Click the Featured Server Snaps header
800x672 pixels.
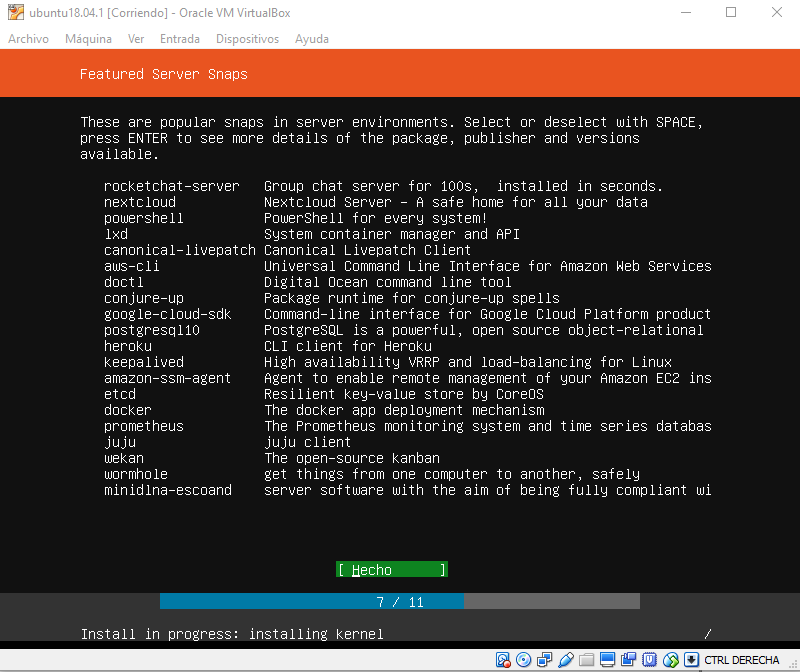[164, 74]
